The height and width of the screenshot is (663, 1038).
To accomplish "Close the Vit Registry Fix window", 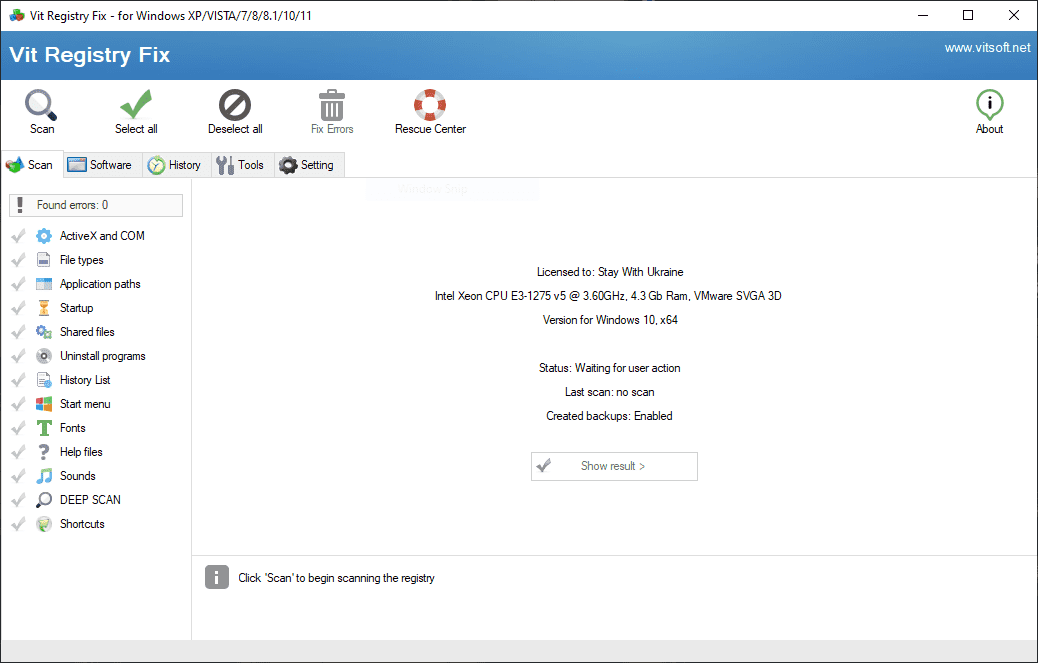I will tap(1014, 15).
